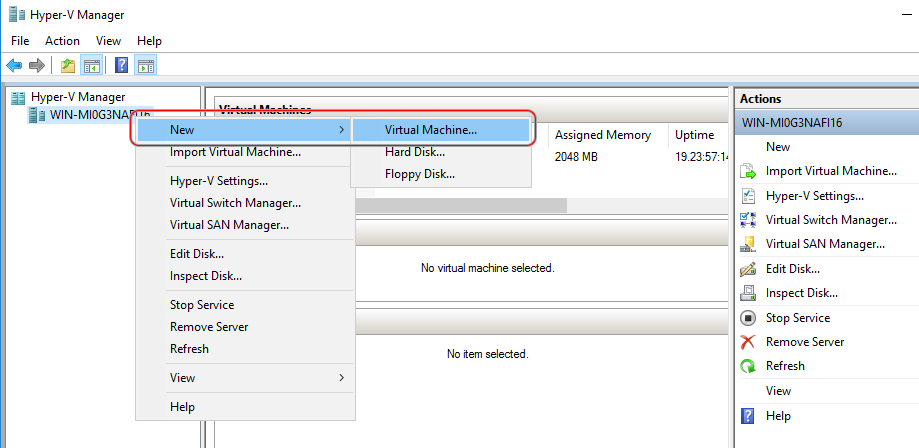Toggle the Show/Hide Console Tree icon
Viewport: 919px width, 448px height.
[91, 65]
